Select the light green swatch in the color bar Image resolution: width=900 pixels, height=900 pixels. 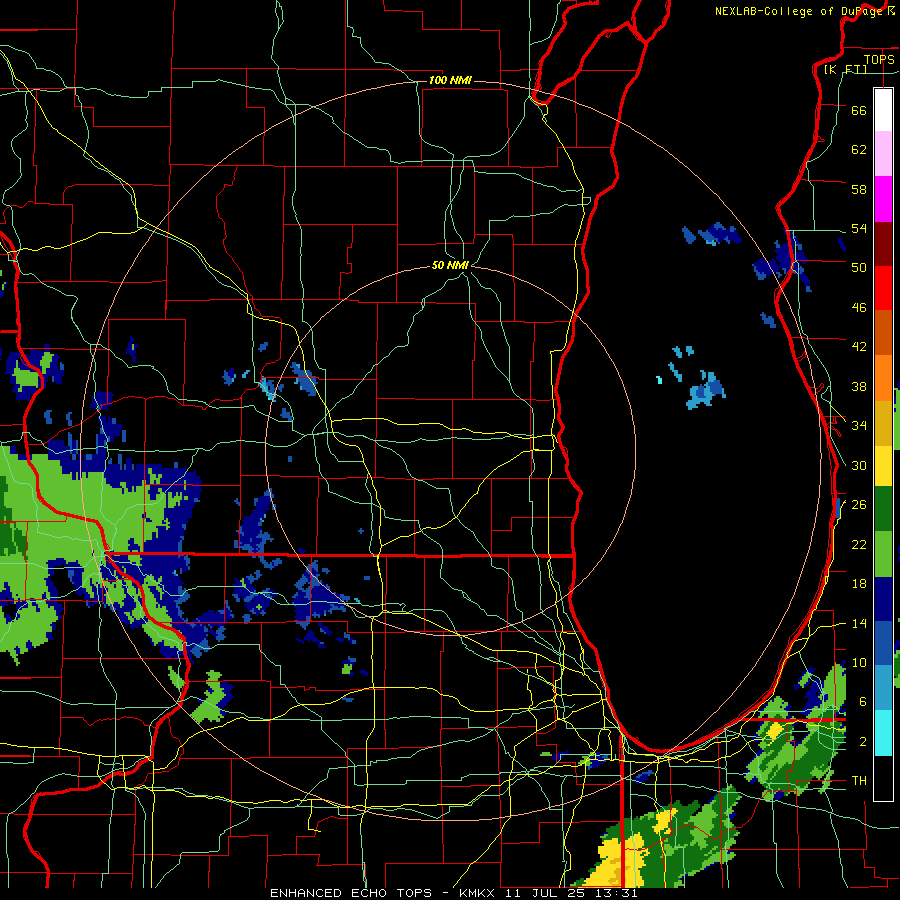tap(883, 554)
